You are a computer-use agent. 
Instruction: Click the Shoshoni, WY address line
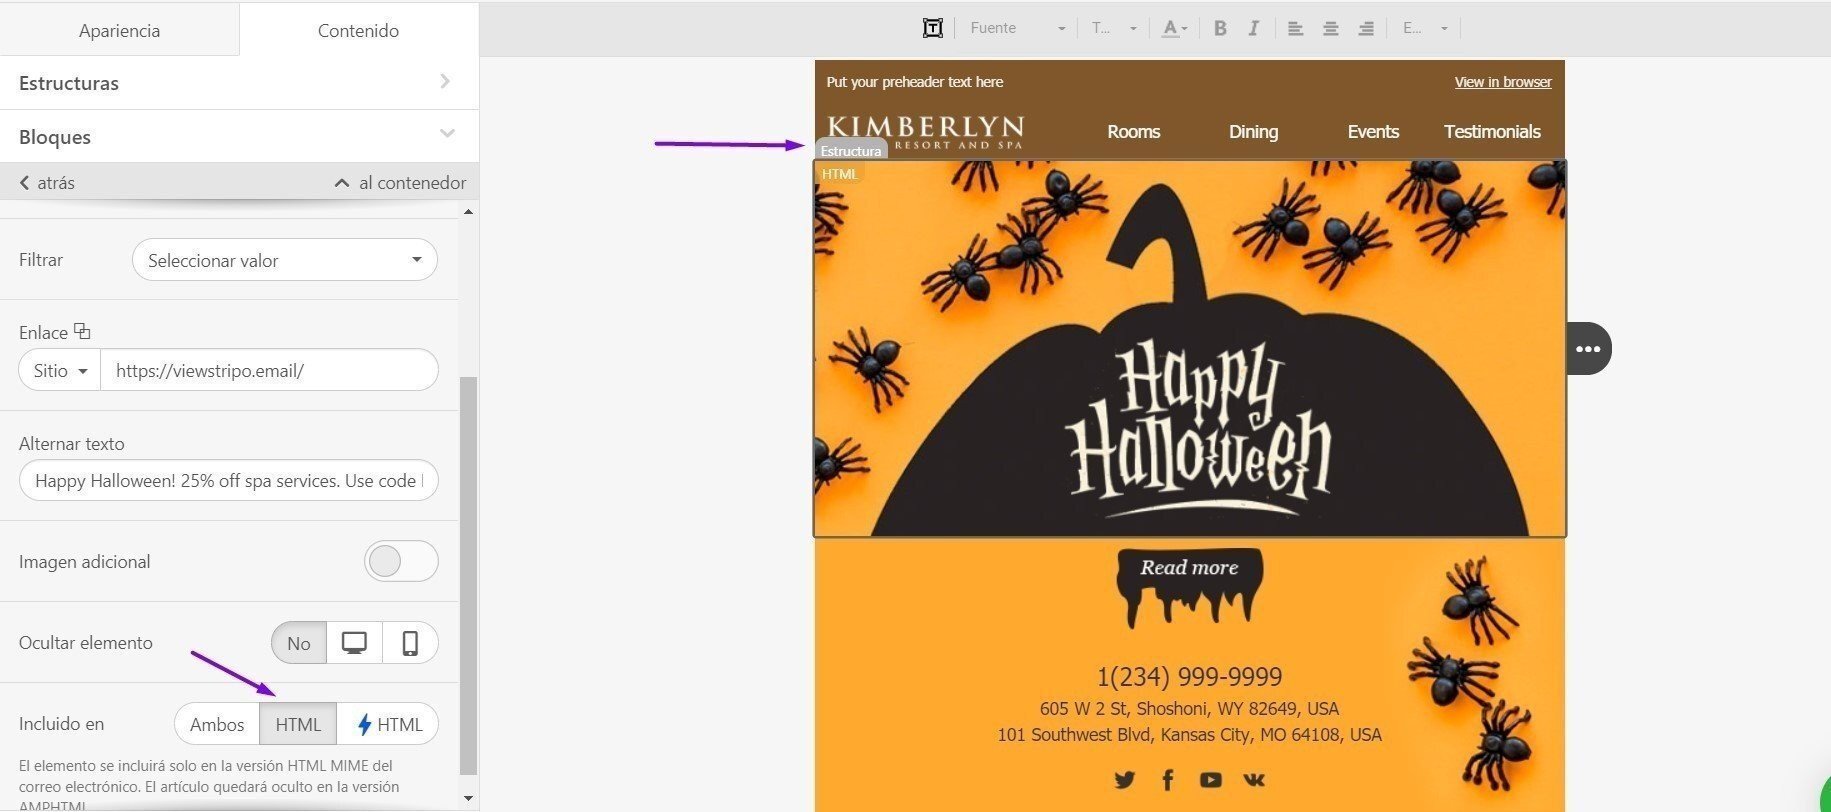(1189, 708)
